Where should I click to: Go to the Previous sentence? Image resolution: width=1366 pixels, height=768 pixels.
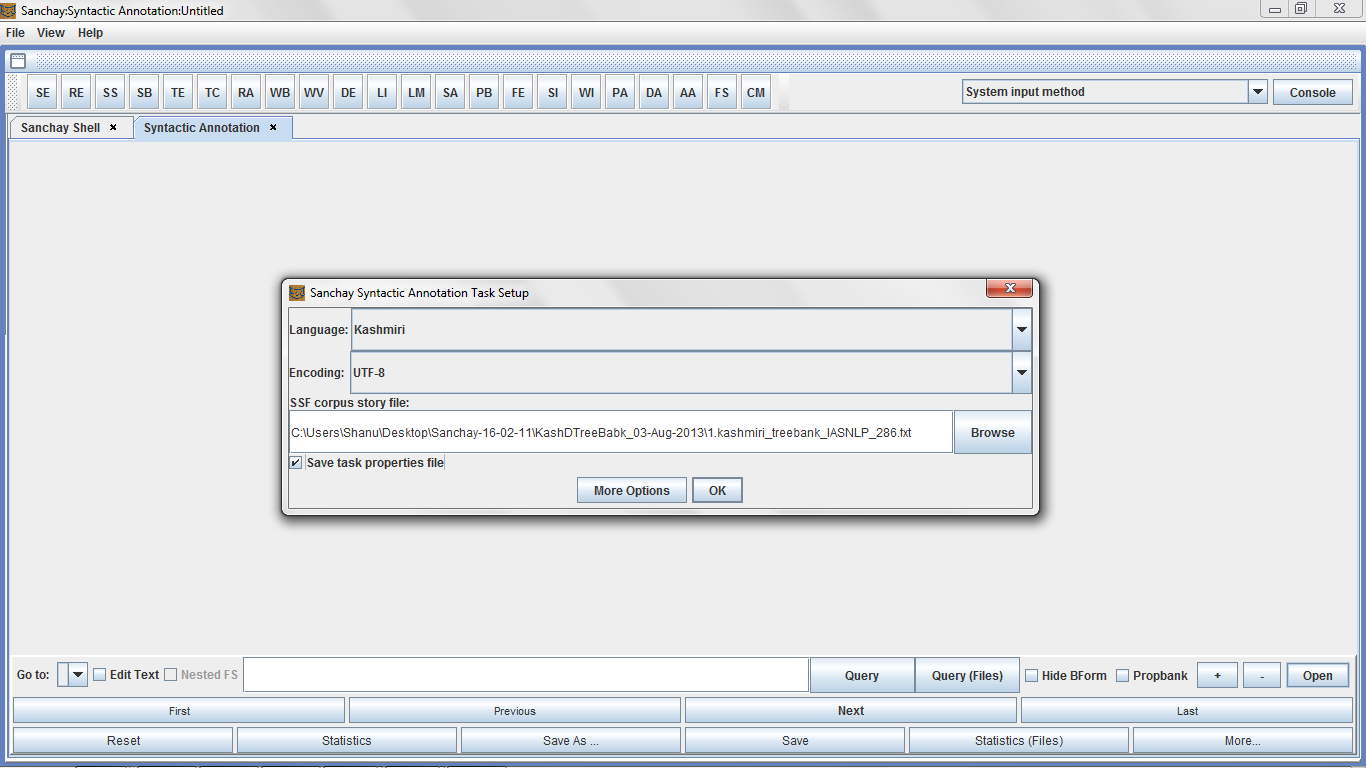click(x=515, y=711)
